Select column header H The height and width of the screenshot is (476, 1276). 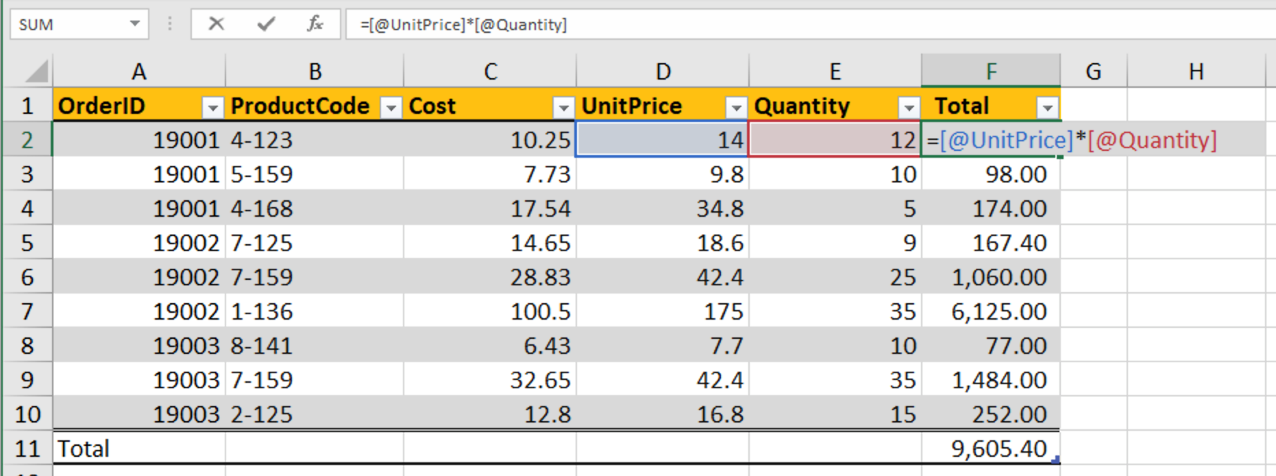click(1196, 71)
